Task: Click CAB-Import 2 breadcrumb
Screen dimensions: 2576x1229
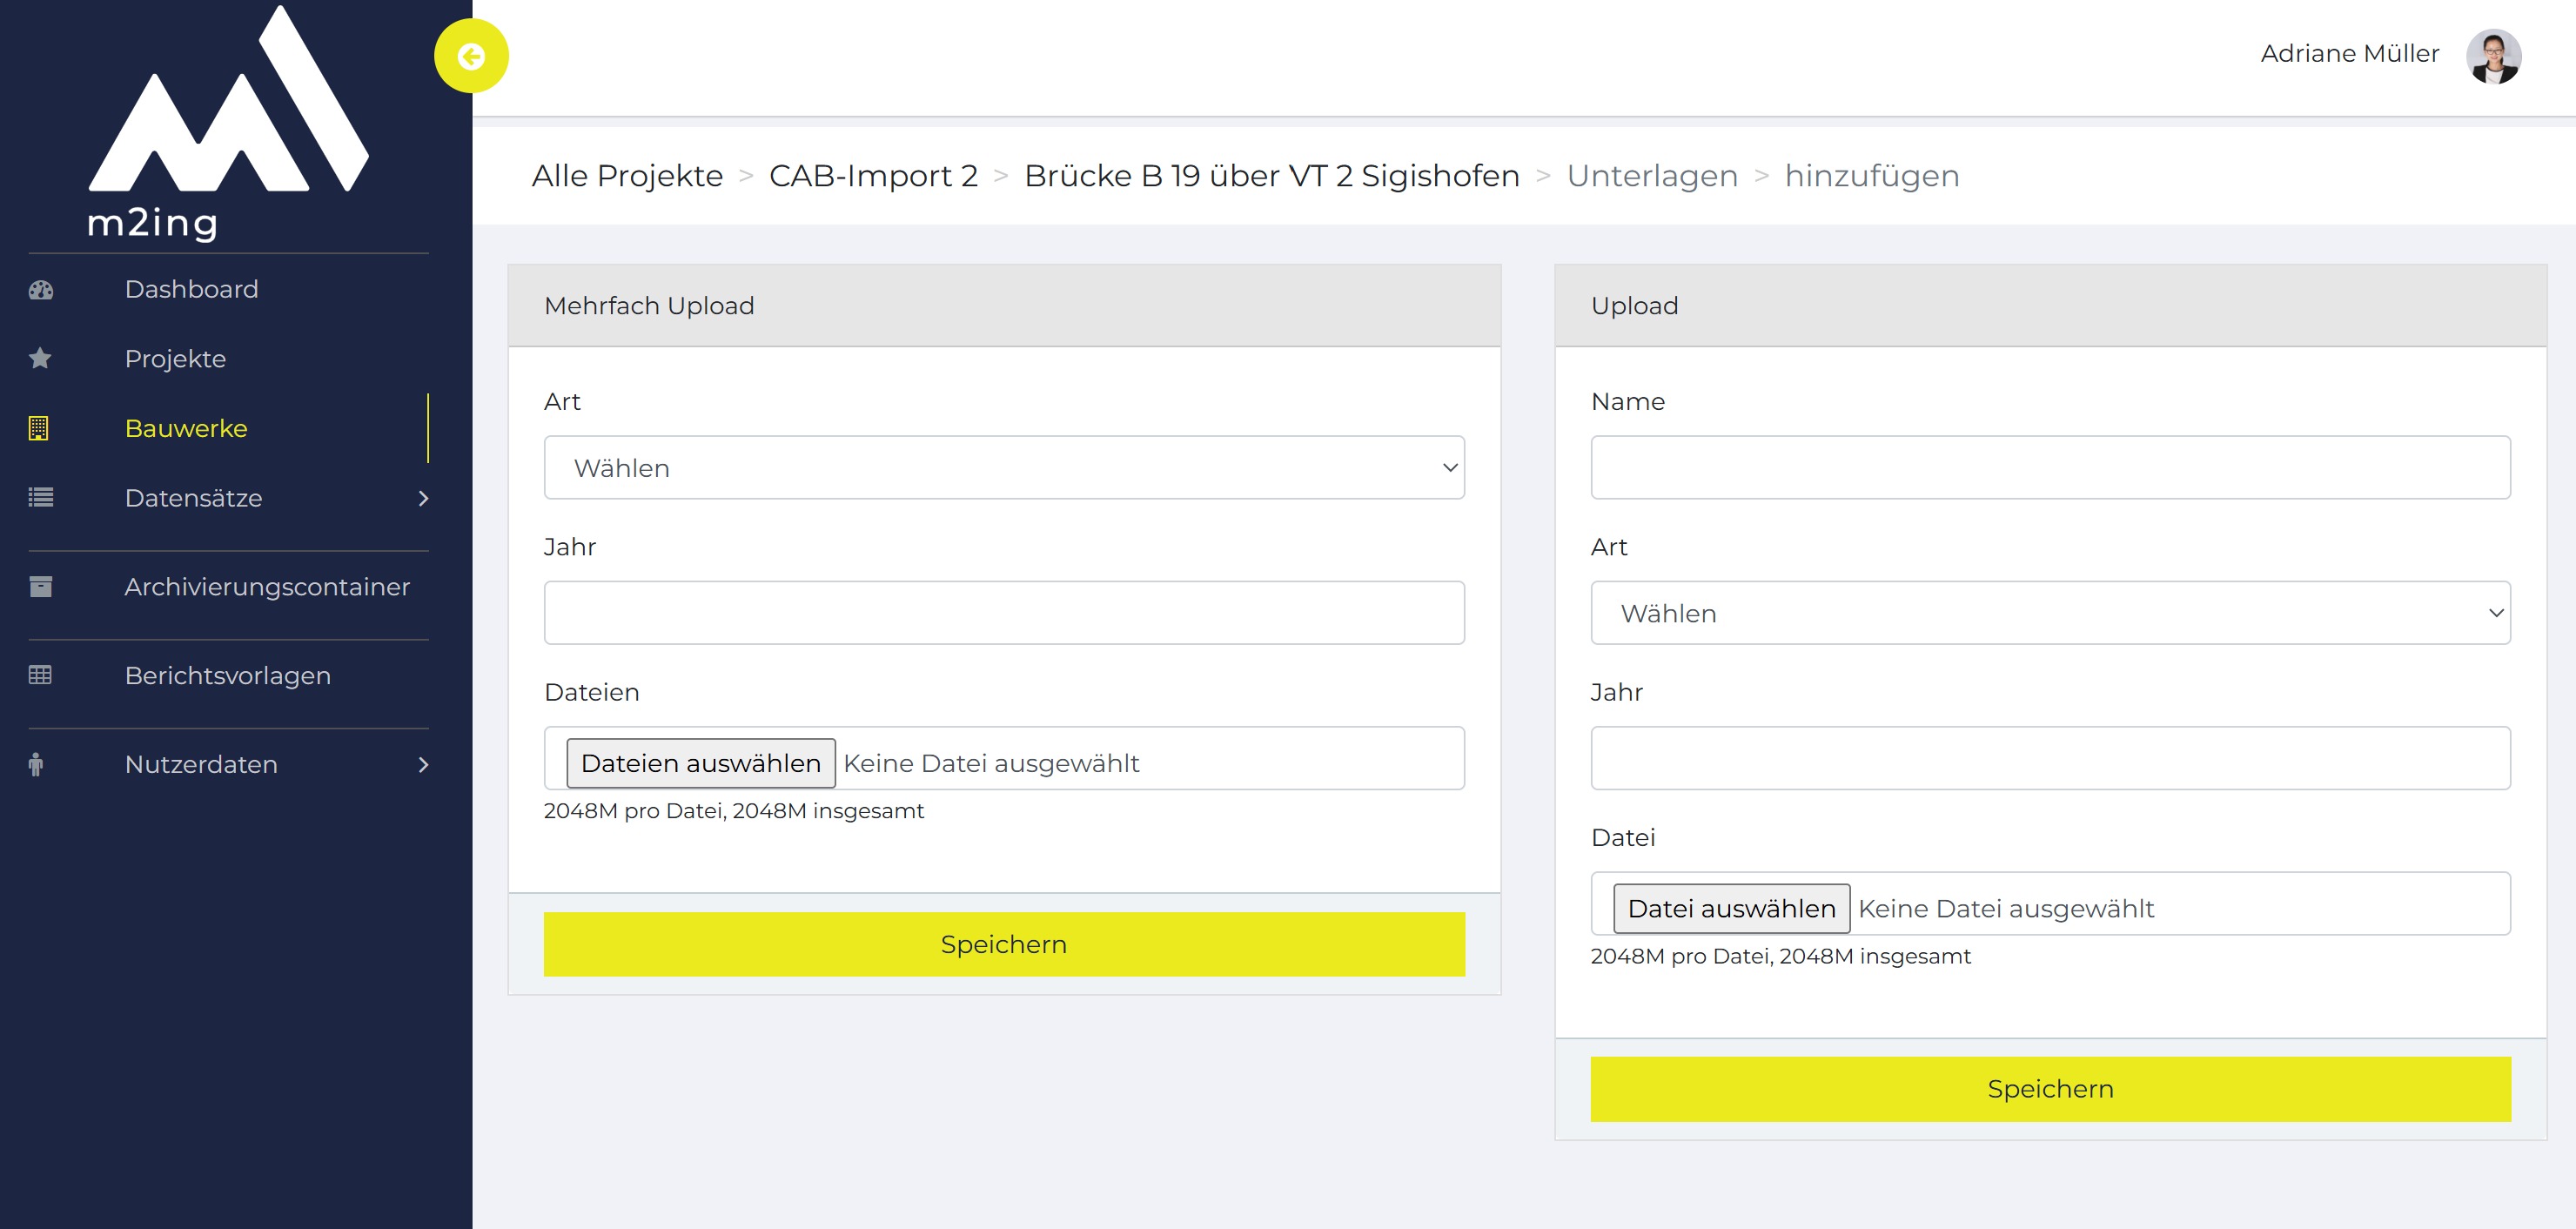Action: point(873,175)
